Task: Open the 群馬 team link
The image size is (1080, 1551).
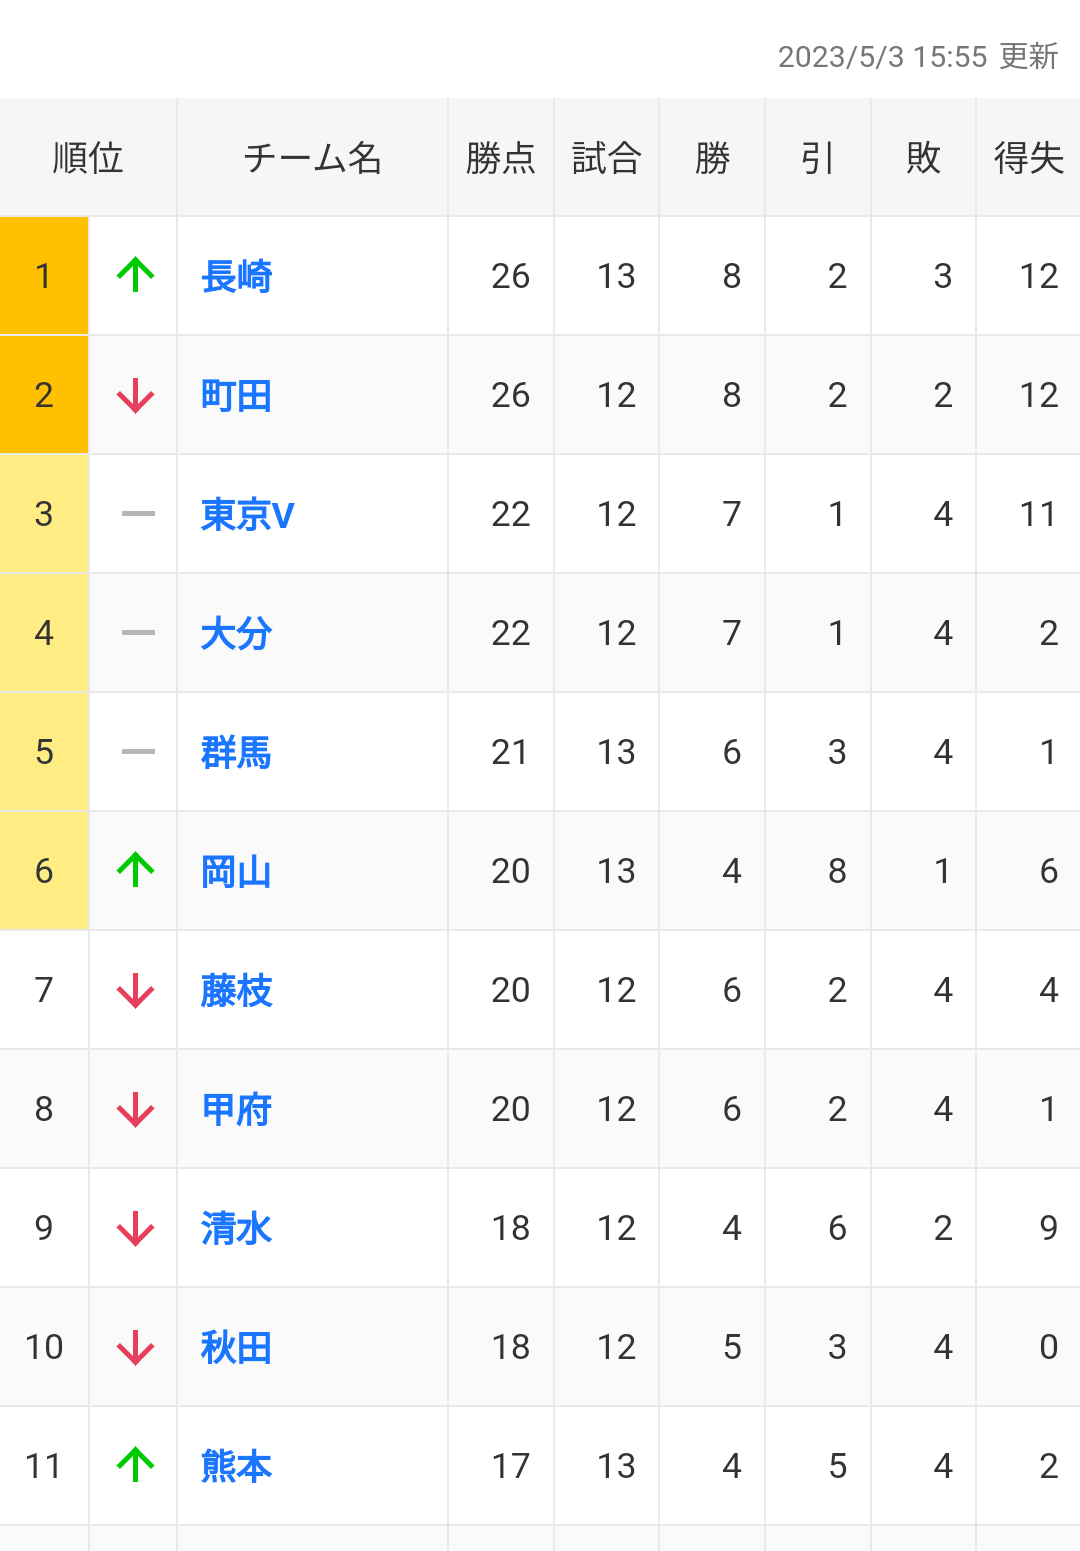Action: point(237,753)
